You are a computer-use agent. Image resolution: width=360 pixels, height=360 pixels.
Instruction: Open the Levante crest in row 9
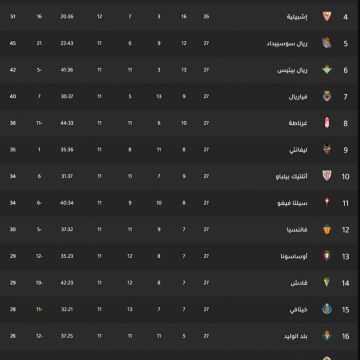tap(327, 150)
